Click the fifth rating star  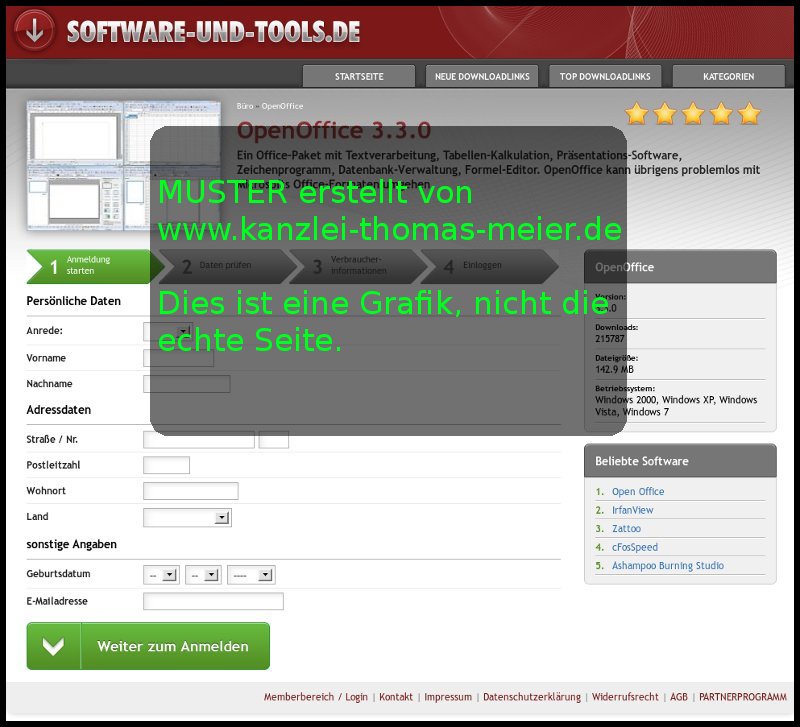[x=749, y=113]
